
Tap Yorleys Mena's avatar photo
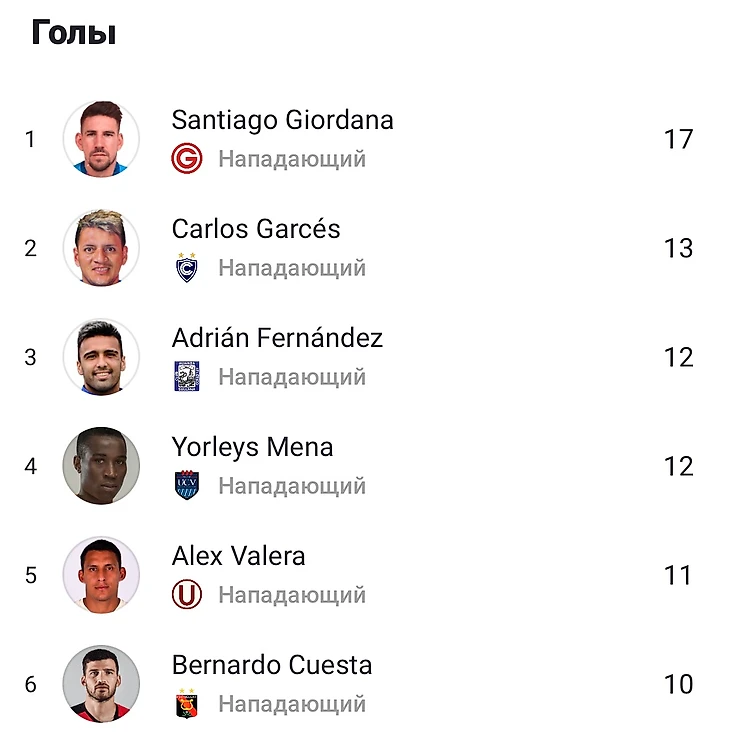(101, 466)
